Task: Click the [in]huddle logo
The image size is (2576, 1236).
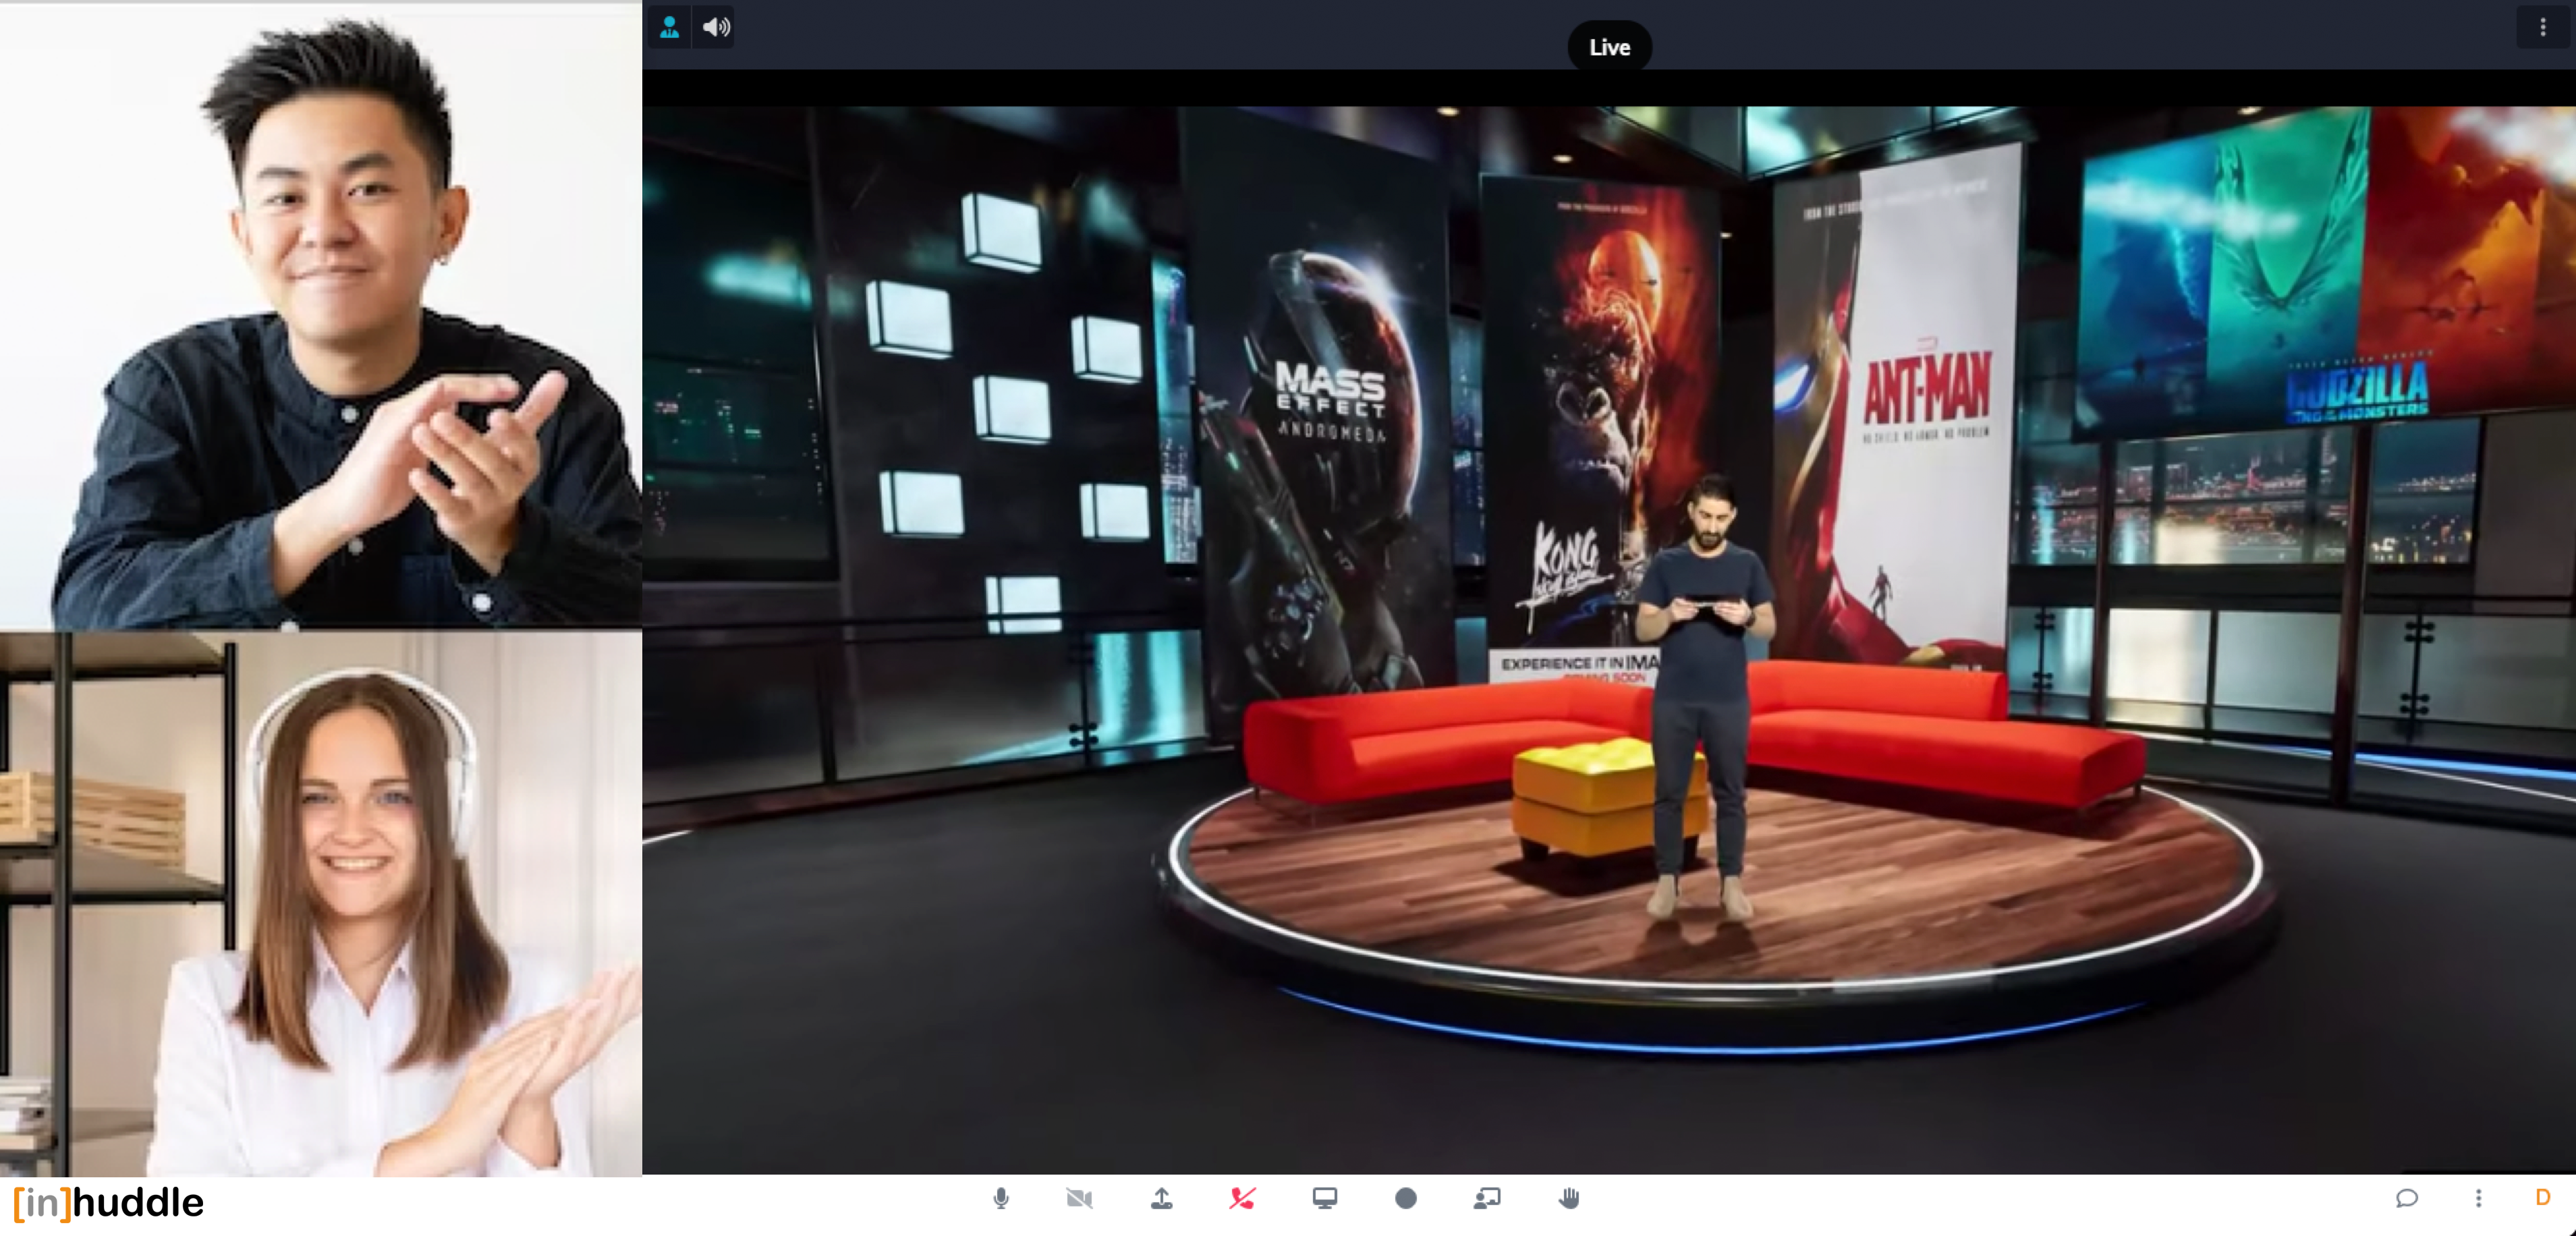Action: 108,1202
